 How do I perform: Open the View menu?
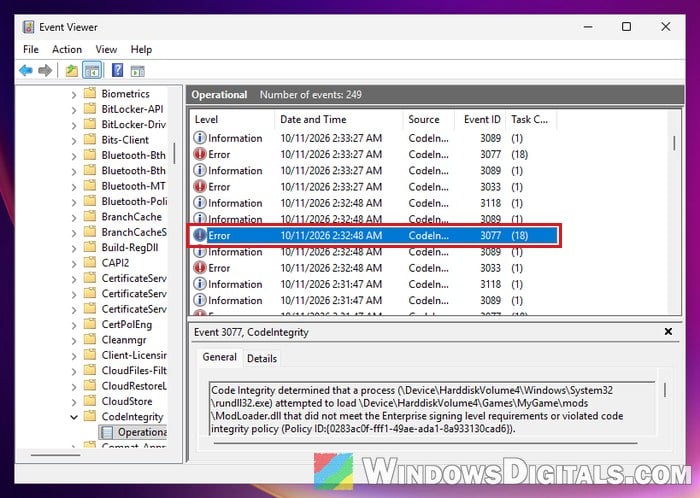click(x=106, y=50)
